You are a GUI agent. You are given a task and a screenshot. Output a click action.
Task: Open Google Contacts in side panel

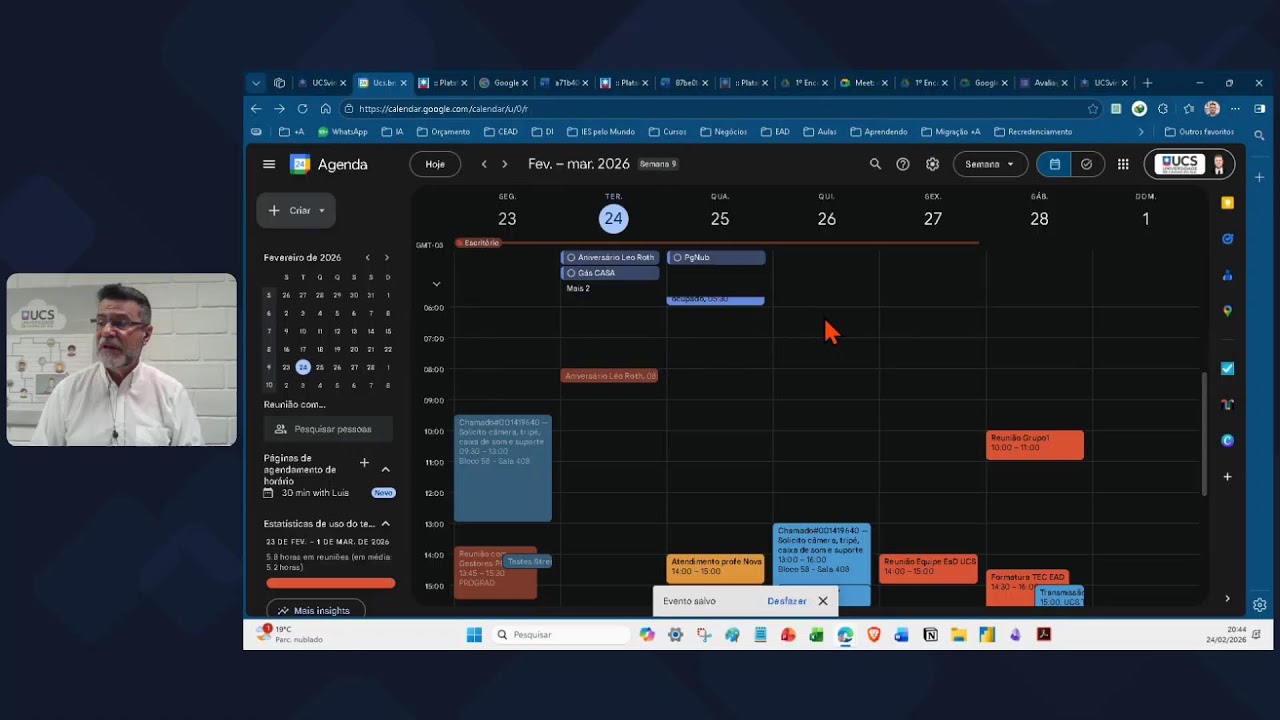click(1227, 275)
